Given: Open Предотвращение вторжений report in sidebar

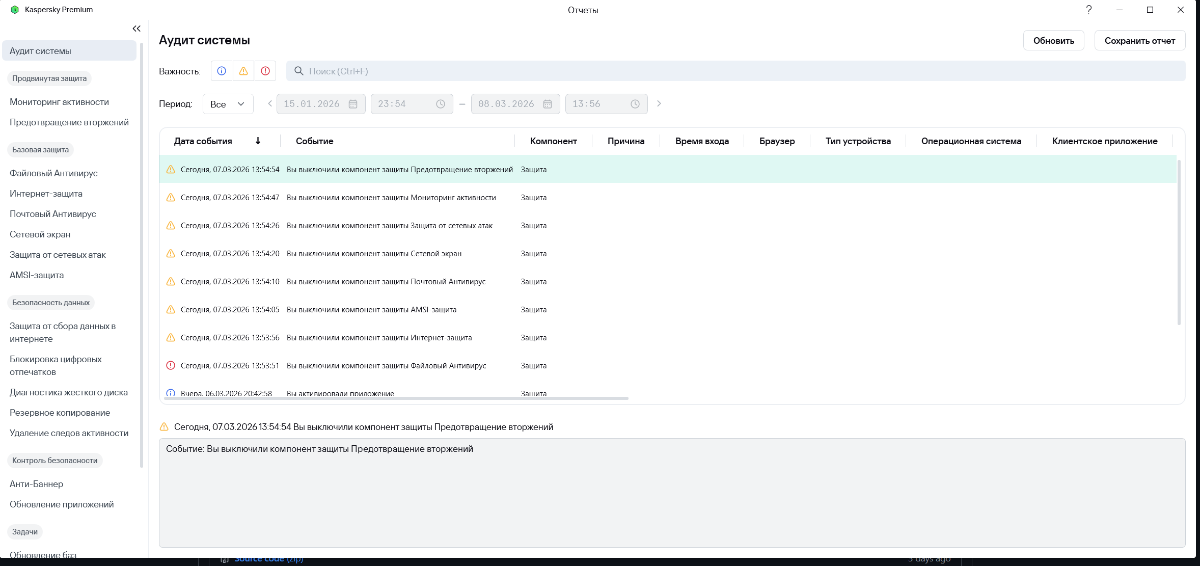Looking at the screenshot, I should (69, 122).
